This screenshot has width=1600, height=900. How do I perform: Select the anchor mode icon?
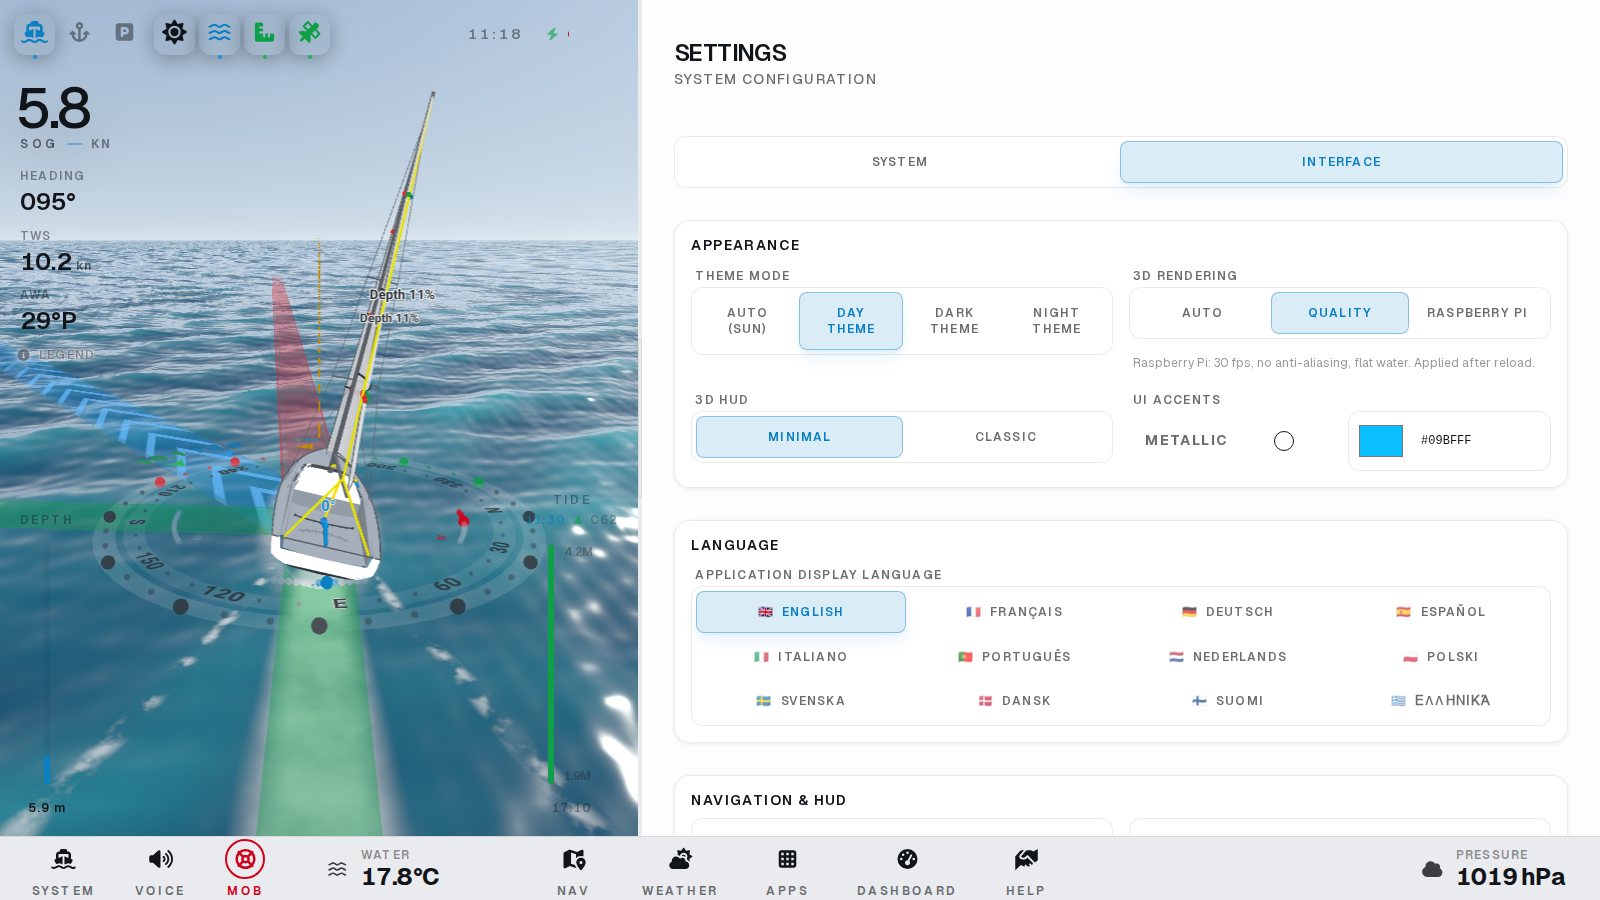pos(79,33)
